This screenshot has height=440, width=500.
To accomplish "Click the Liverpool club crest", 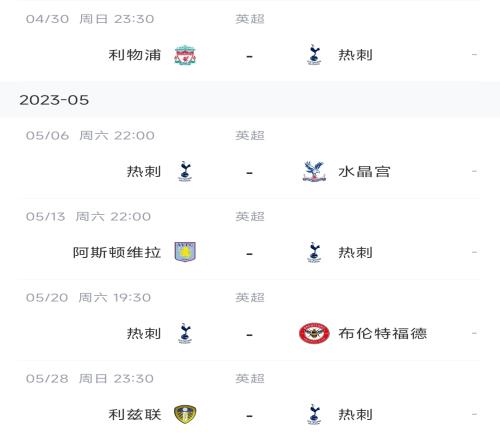I will pos(185,55).
